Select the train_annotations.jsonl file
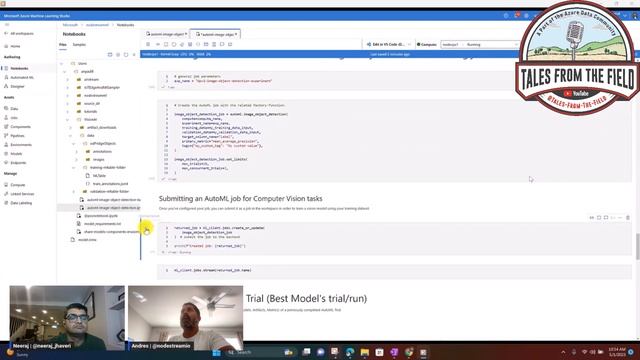The height and width of the screenshot is (360, 640). pos(110,184)
